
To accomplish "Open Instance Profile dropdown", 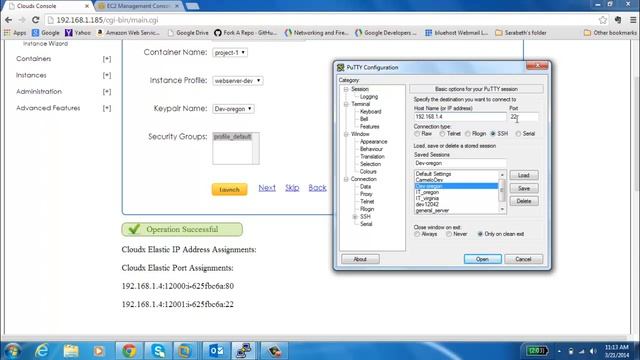I will point(238,81).
